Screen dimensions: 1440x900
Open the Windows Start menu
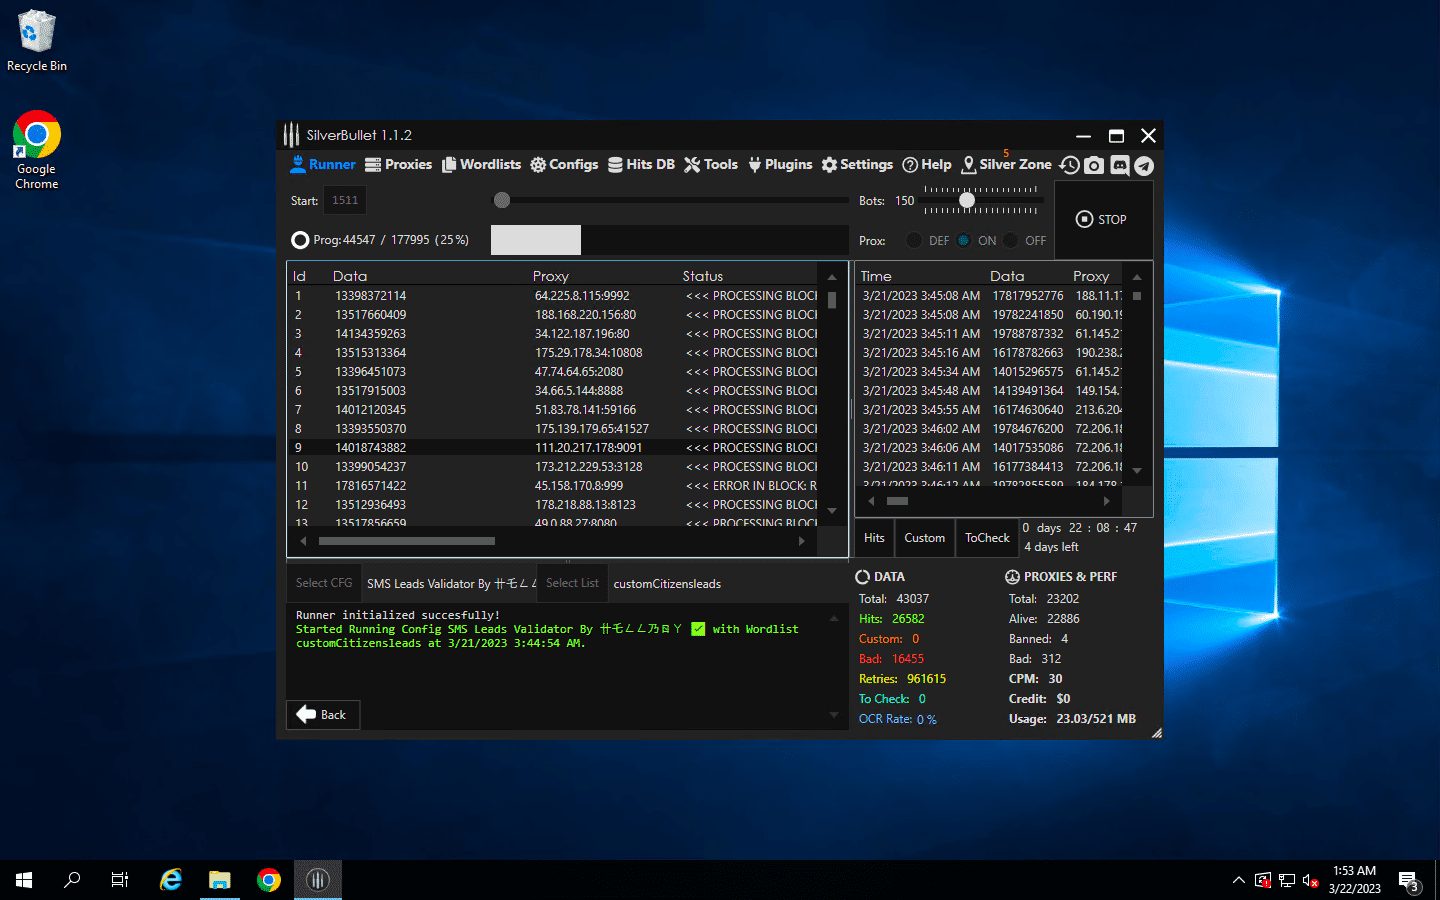(24, 880)
